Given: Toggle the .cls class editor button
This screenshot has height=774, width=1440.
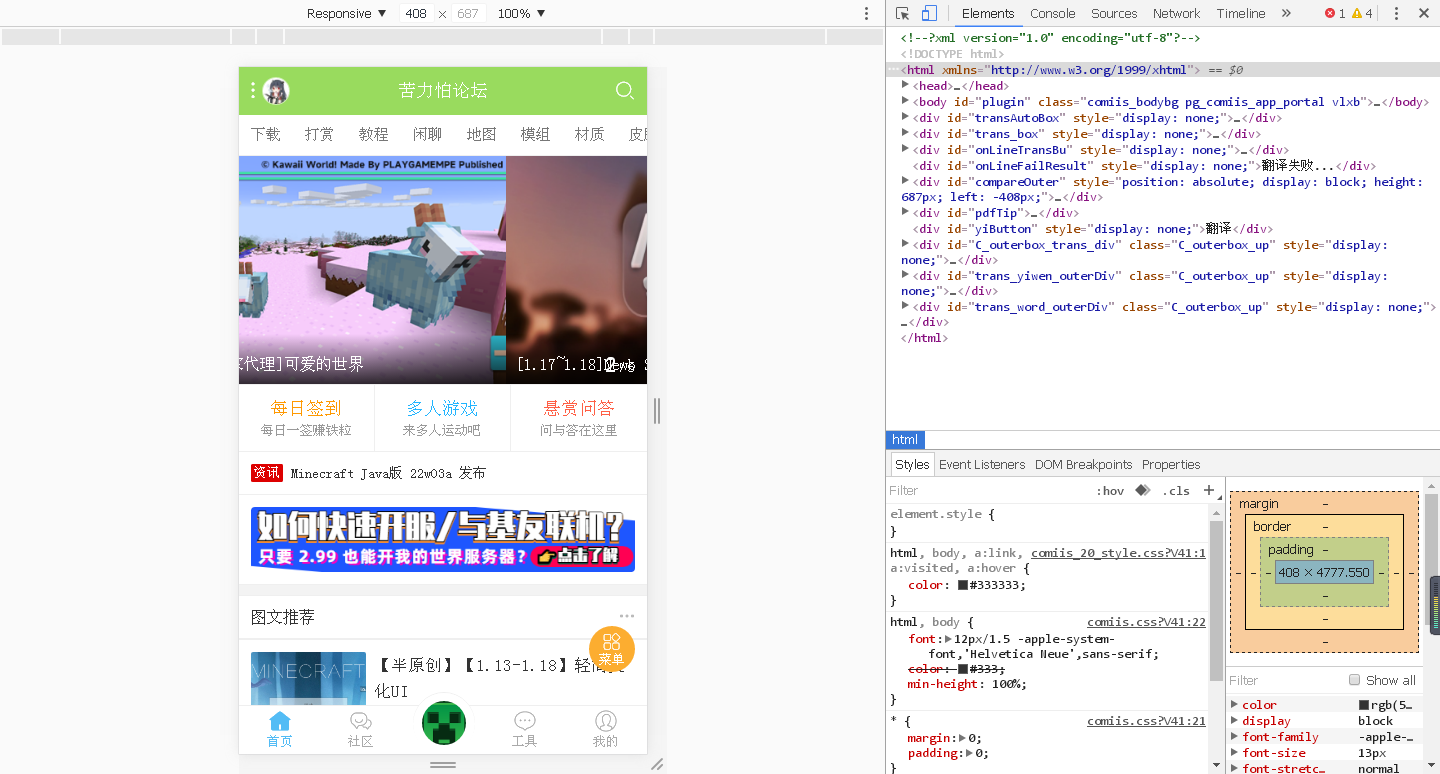Looking at the screenshot, I should (x=1176, y=491).
